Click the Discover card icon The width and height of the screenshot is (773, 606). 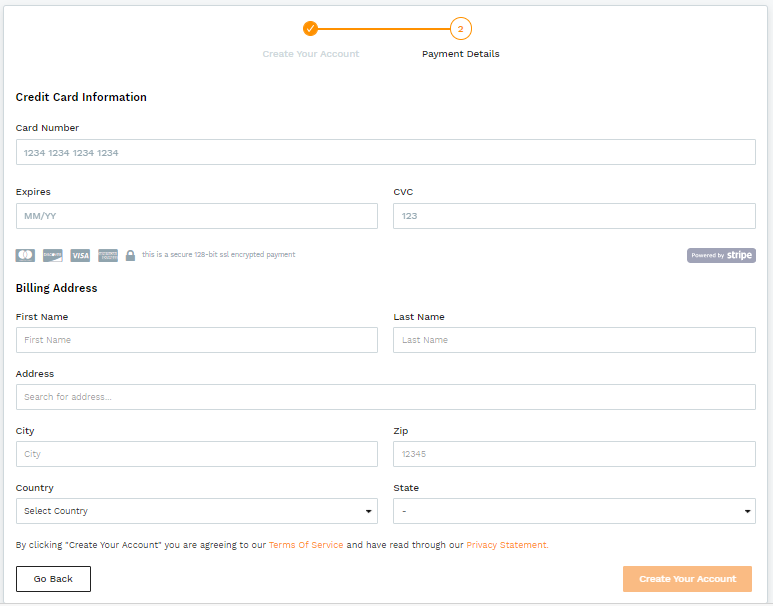[53, 255]
